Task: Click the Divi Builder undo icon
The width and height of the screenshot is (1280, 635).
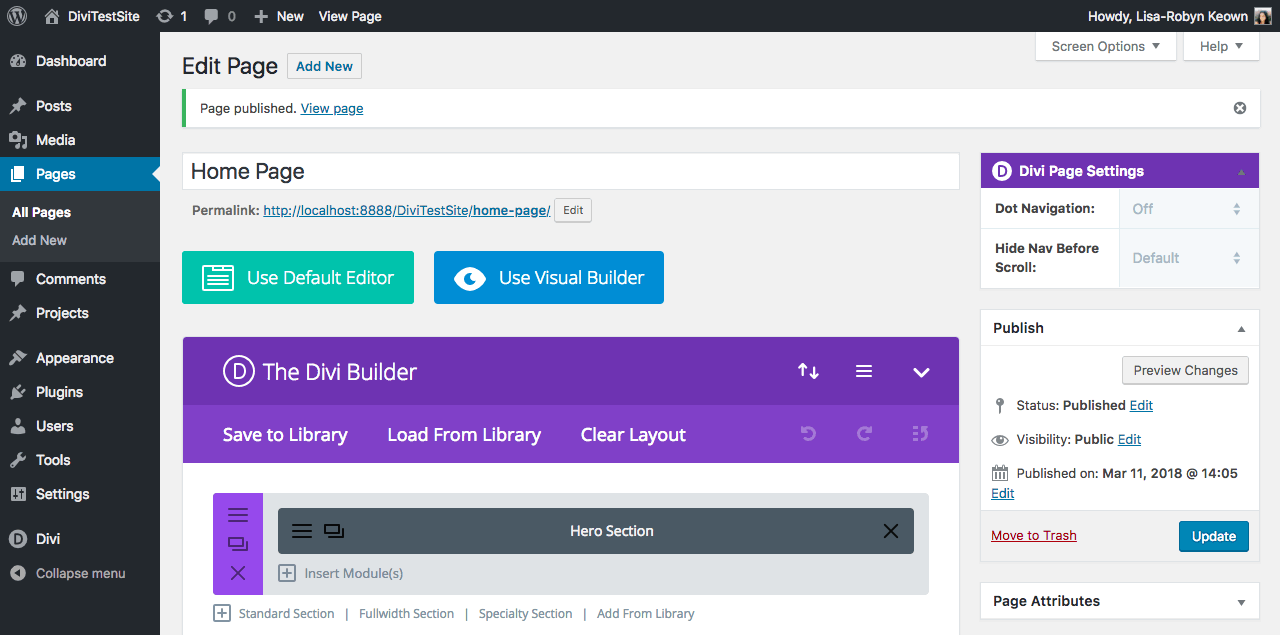Action: pyautogui.click(x=808, y=434)
